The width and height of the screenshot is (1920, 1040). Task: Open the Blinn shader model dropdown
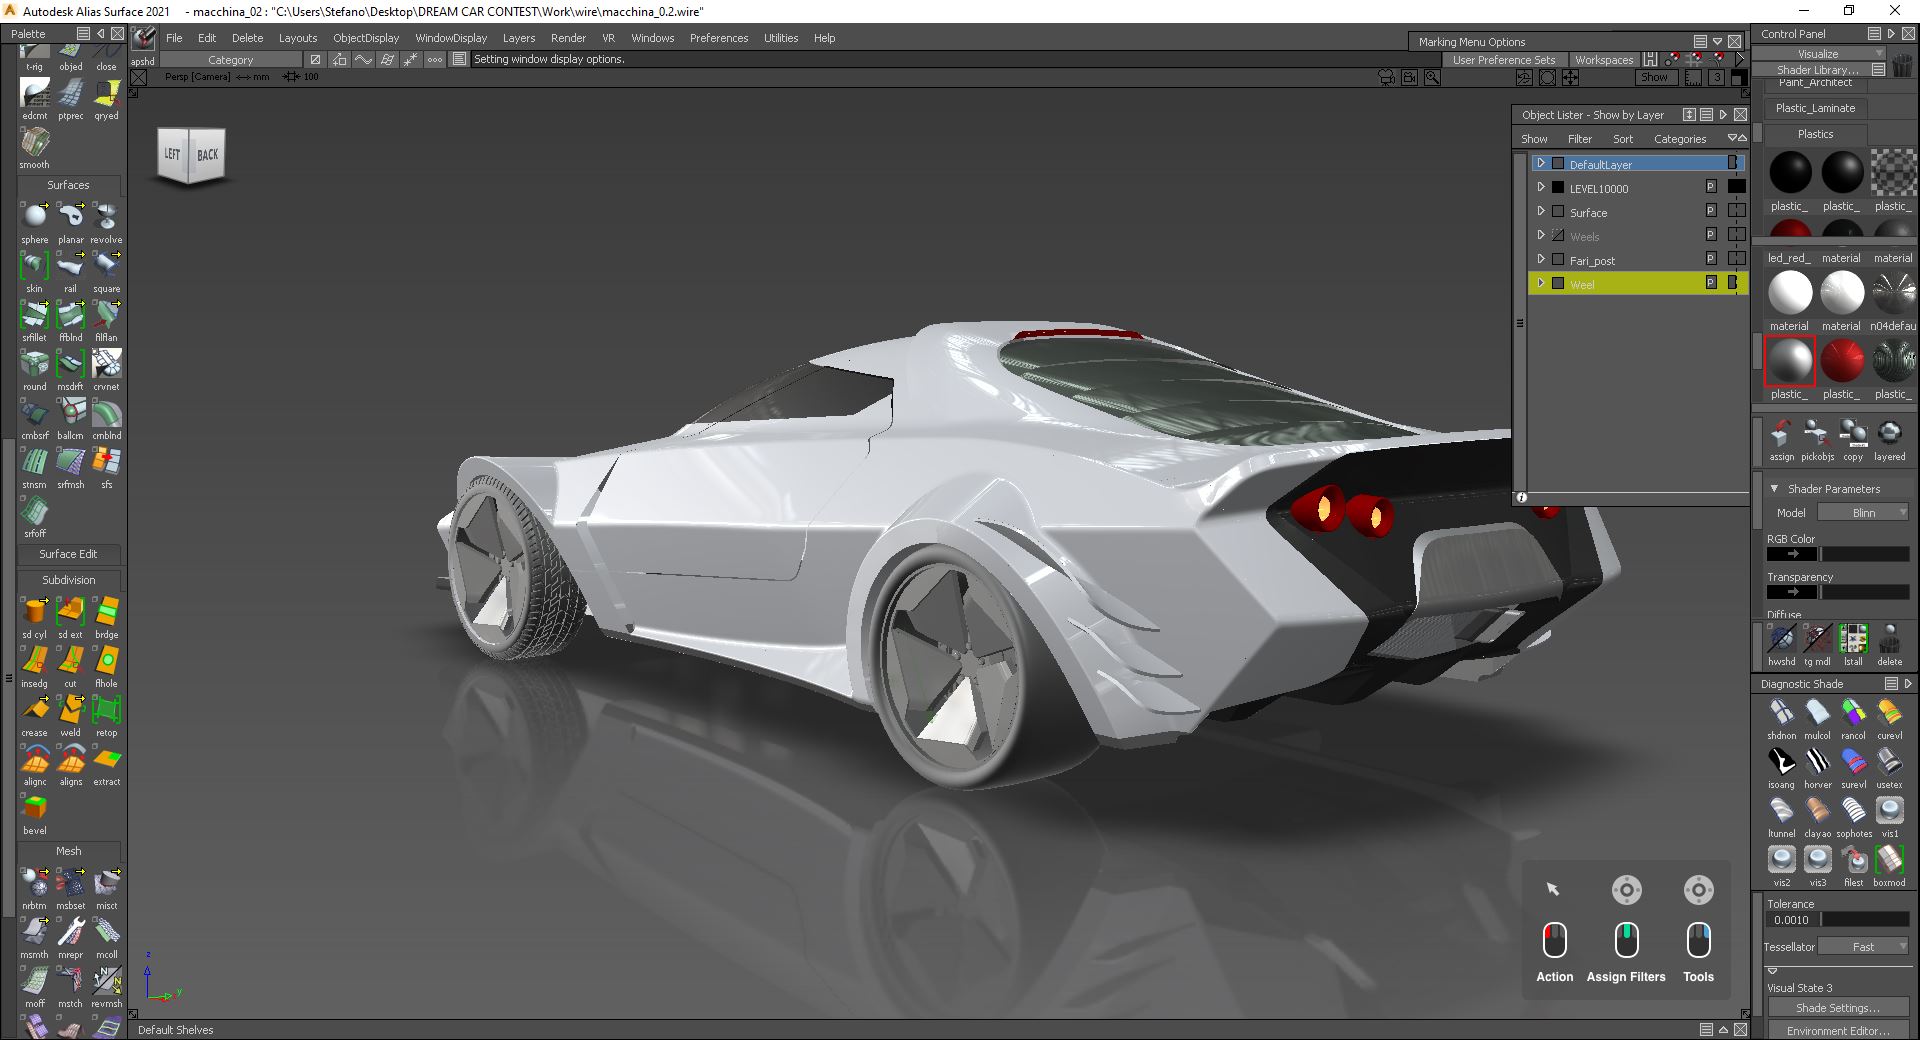pyautogui.click(x=1863, y=512)
